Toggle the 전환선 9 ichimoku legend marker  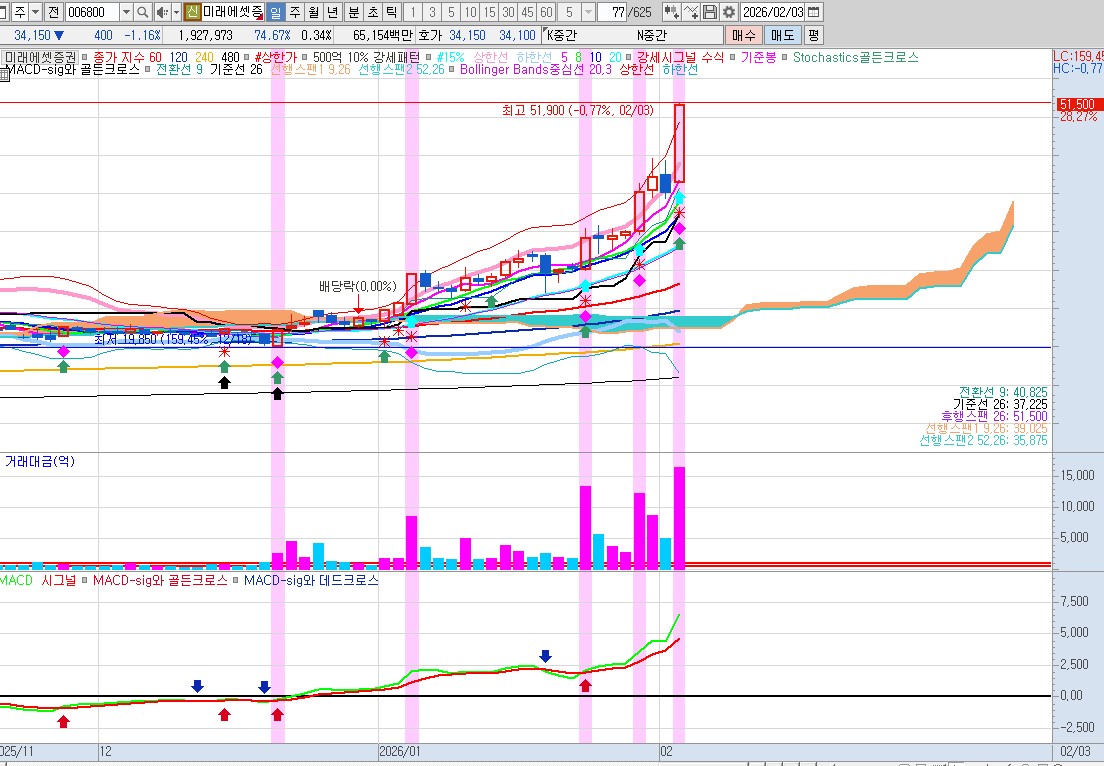pos(148,70)
